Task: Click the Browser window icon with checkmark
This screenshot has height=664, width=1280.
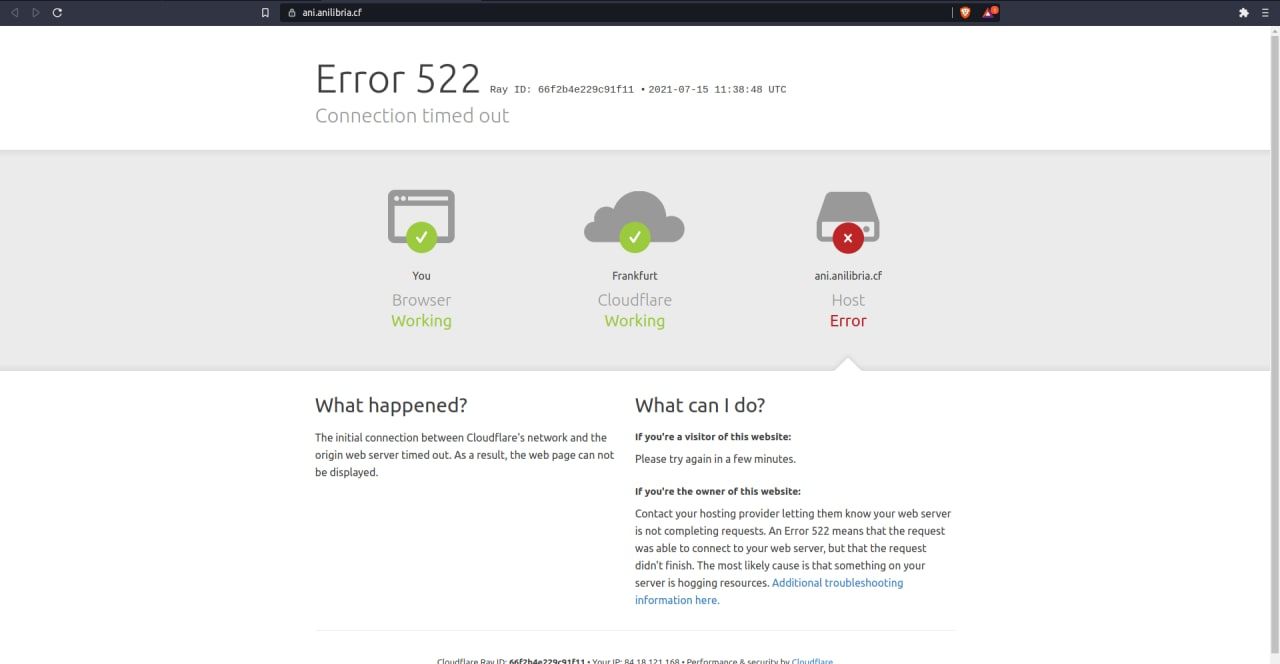Action: pyautogui.click(x=421, y=220)
